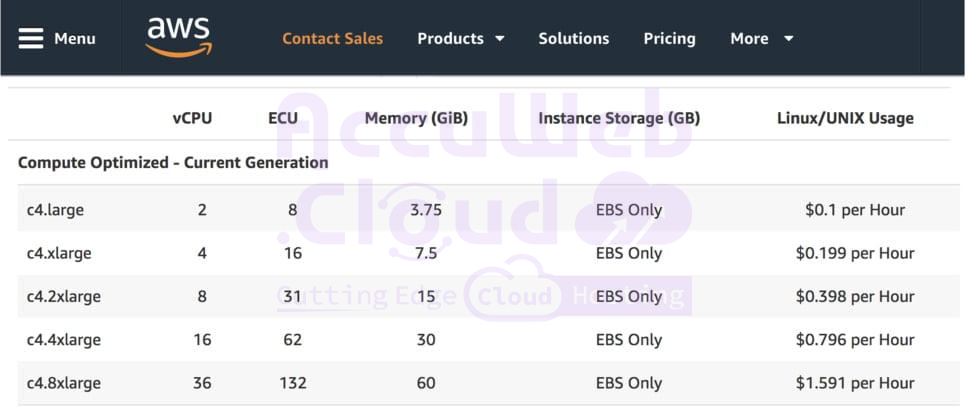Click the Instance Storage (GB) header
Viewport: 968px width, 409px height.
click(x=619, y=118)
